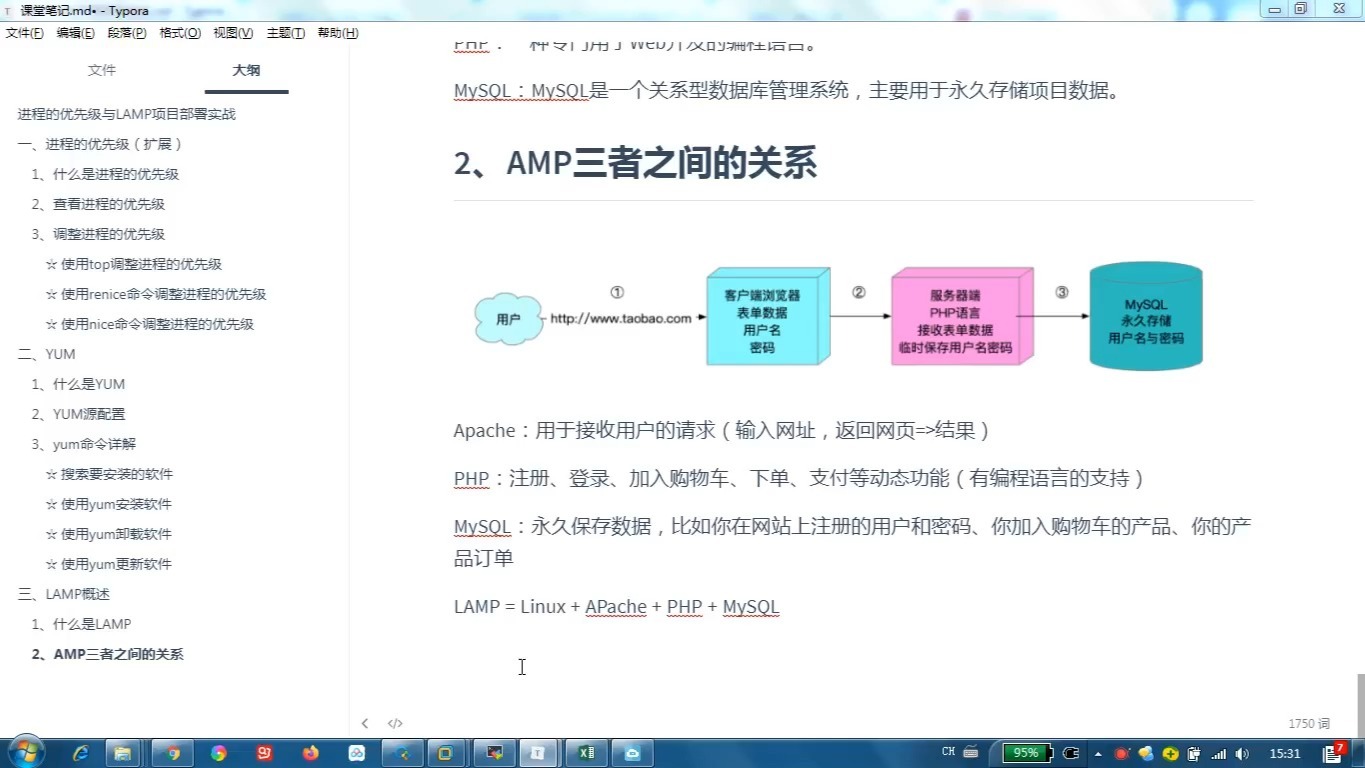
Task: Launch Internet Explorer from taskbar
Action: pyautogui.click(x=81, y=753)
